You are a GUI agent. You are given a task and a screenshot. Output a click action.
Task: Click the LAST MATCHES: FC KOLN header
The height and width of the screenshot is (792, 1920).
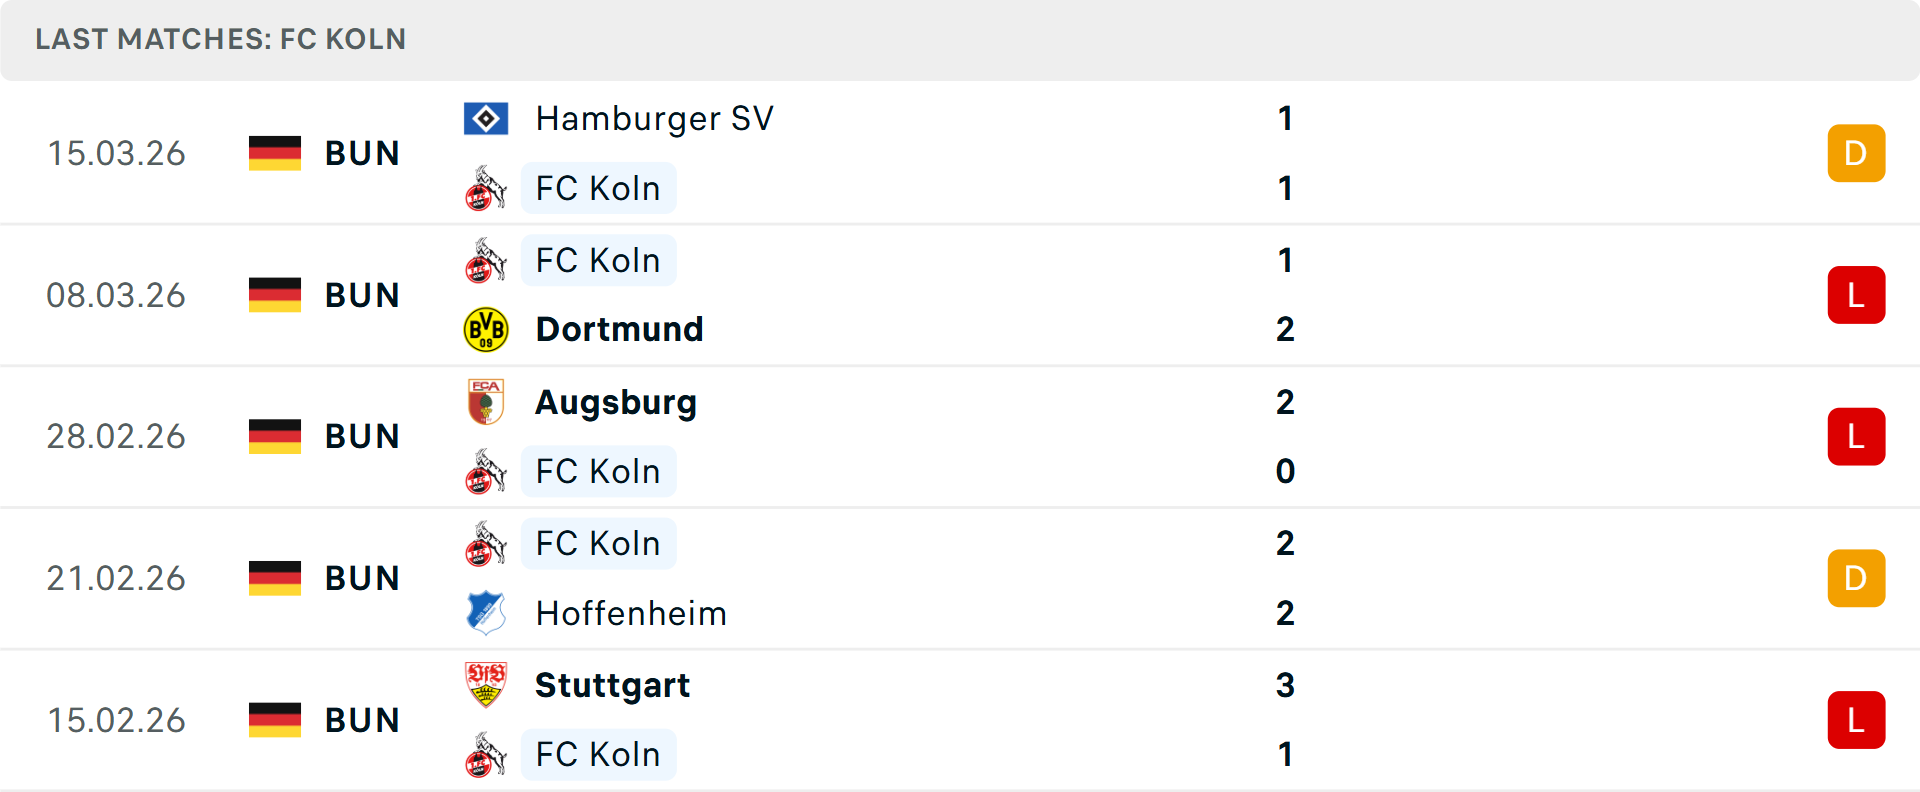220,39
